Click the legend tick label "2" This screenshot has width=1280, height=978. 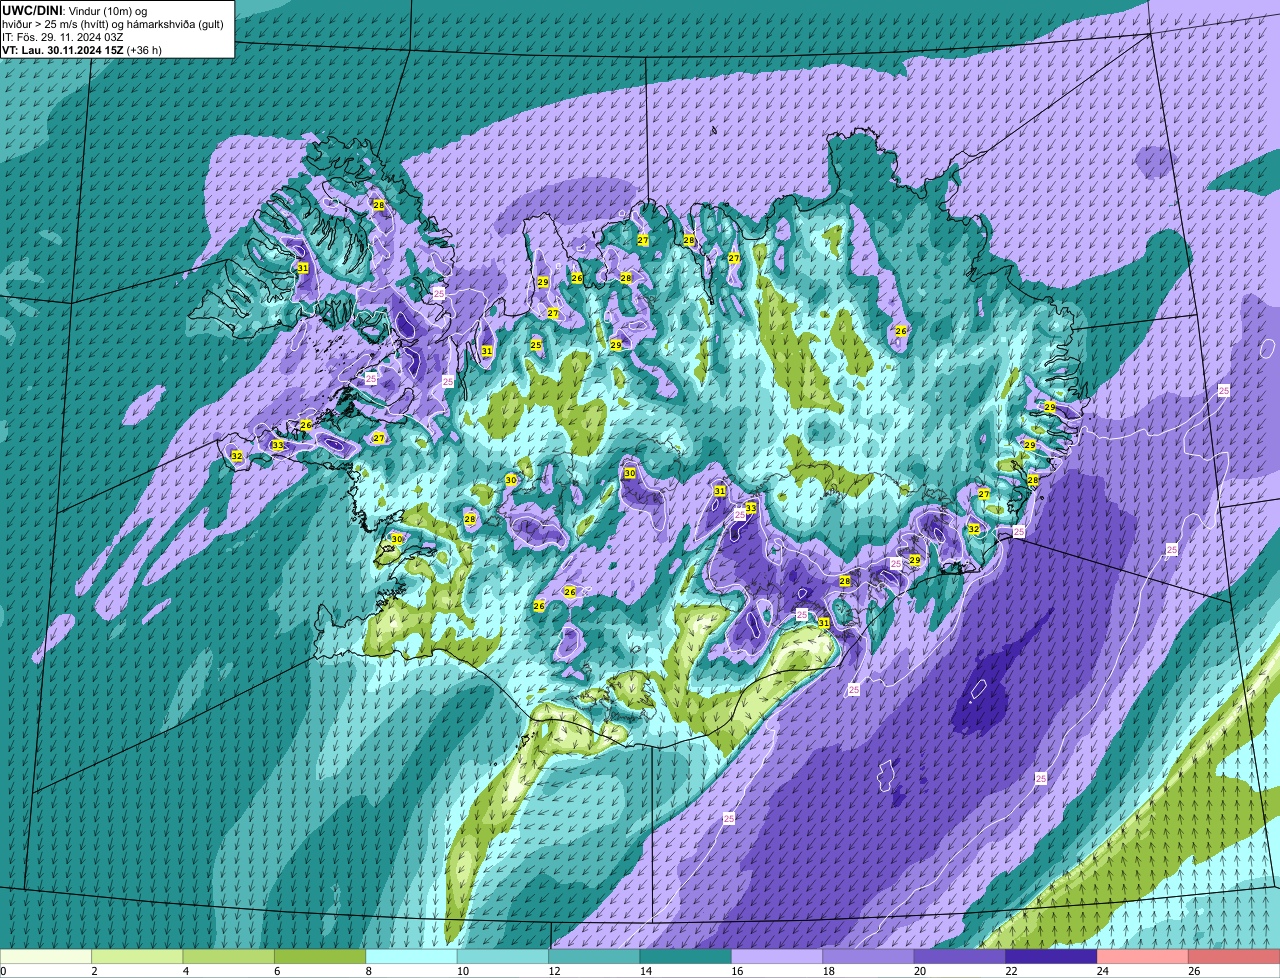(94, 971)
